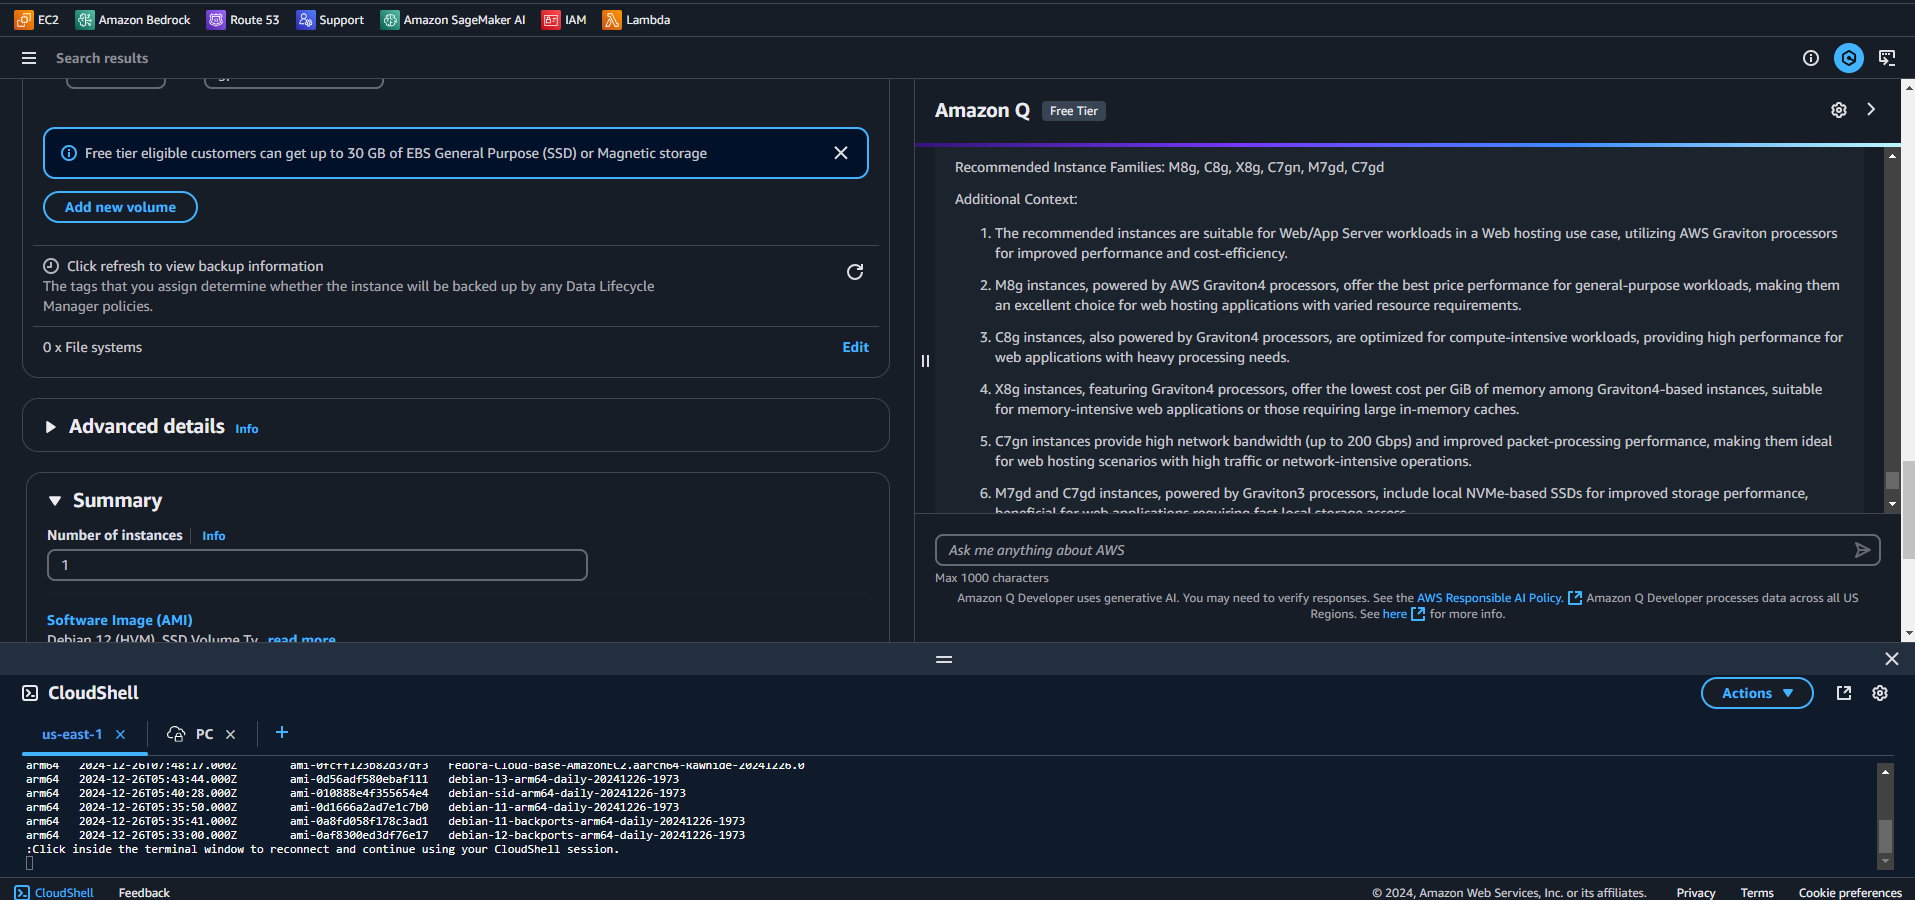This screenshot has width=1915, height=900.
Task: Open the Amazon SageMaker AI shortcut
Action: [x=453, y=20]
